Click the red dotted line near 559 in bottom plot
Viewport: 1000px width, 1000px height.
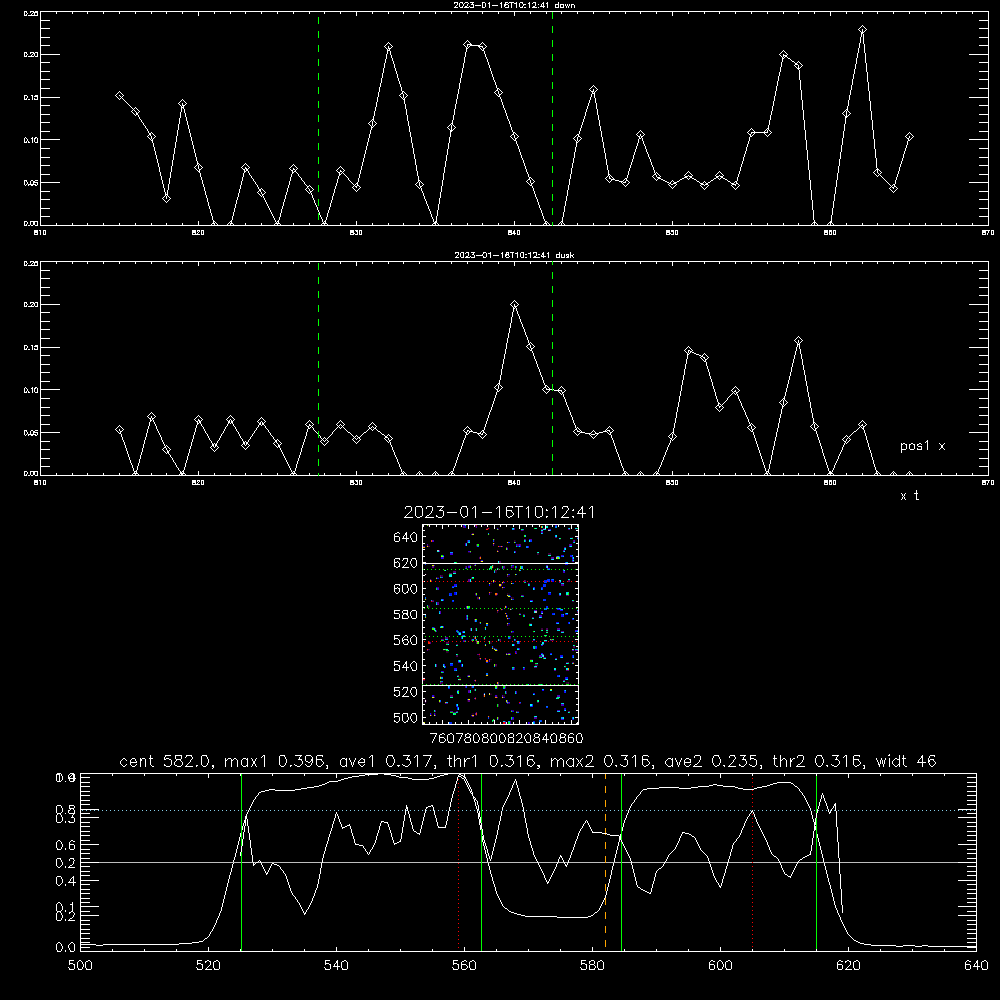459,861
